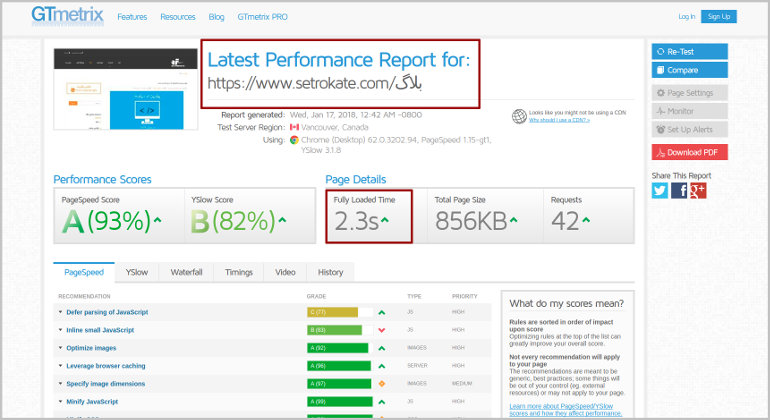This screenshot has height=420, width=770.
Task: Click the GTmetrix logo
Action: pyautogui.click(x=67, y=16)
